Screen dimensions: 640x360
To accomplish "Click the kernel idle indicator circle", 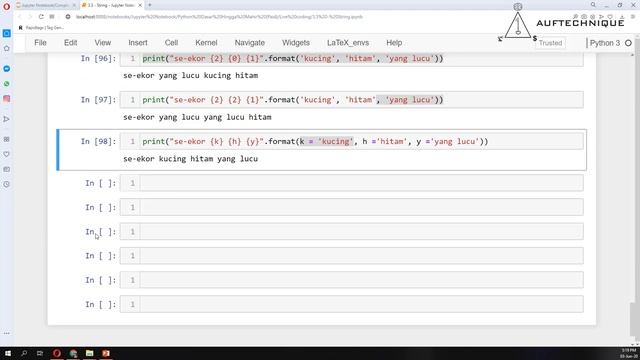I will coord(628,43).
